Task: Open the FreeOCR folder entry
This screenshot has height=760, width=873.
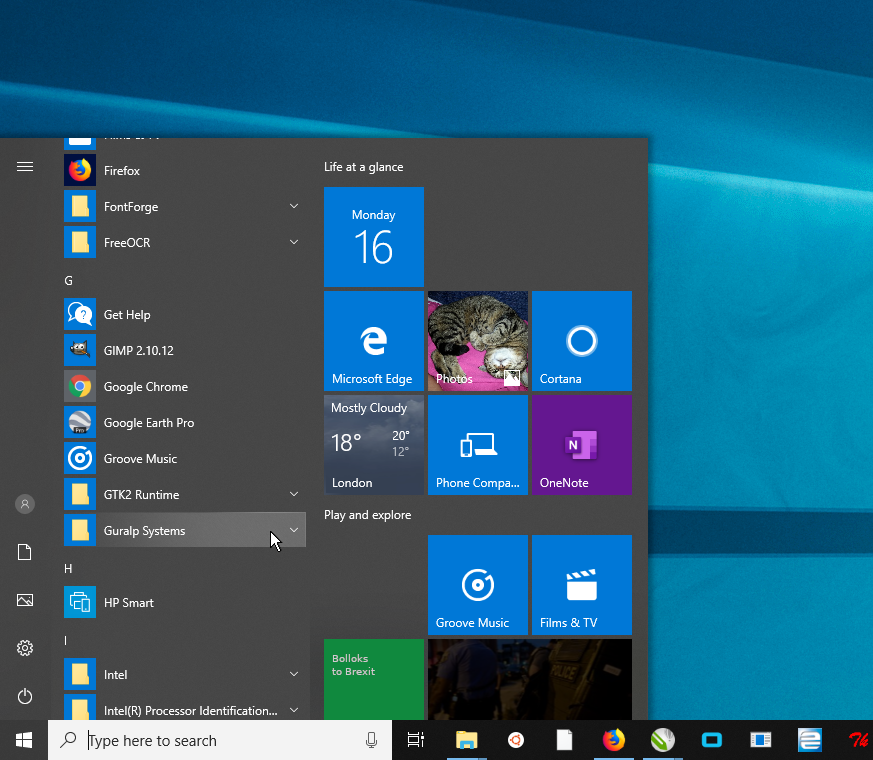Action: tap(185, 242)
